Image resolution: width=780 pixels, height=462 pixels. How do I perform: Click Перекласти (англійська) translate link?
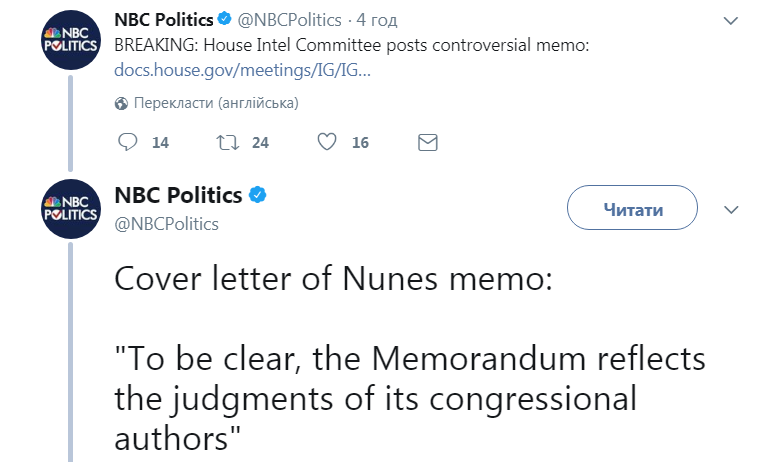point(215,103)
